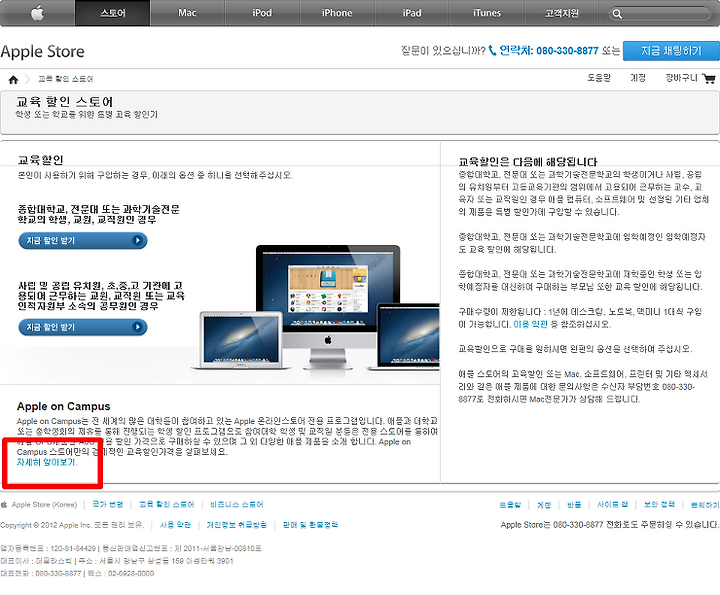Open the 판매 및 환불정책 footer link

click(x=310, y=525)
